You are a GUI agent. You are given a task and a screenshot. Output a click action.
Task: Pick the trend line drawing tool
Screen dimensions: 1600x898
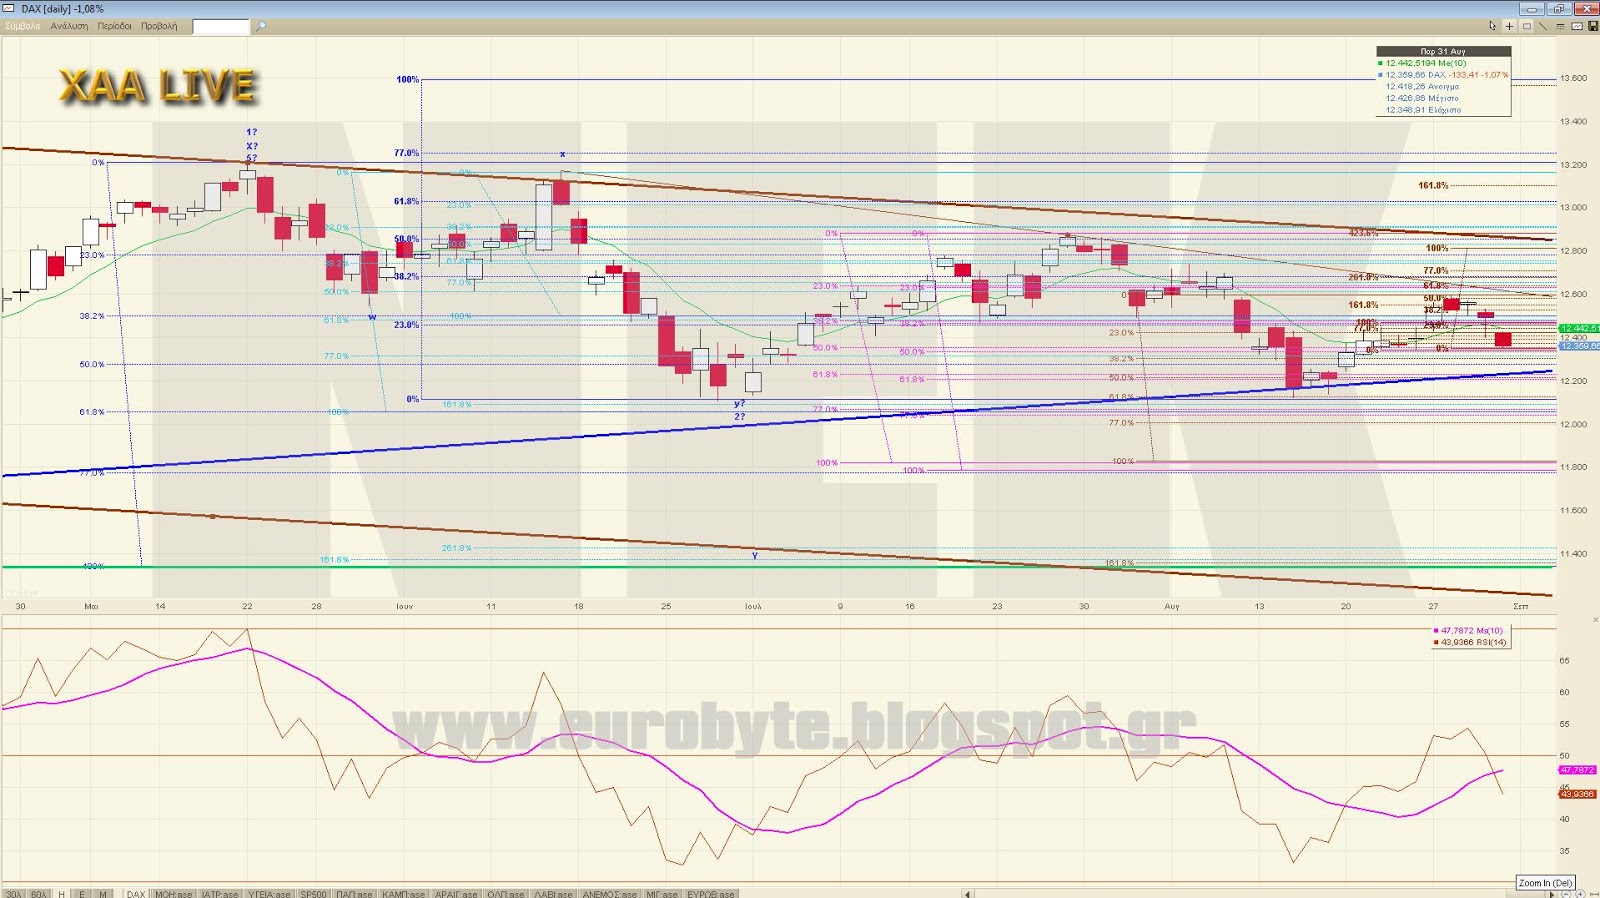pyautogui.click(x=1543, y=26)
